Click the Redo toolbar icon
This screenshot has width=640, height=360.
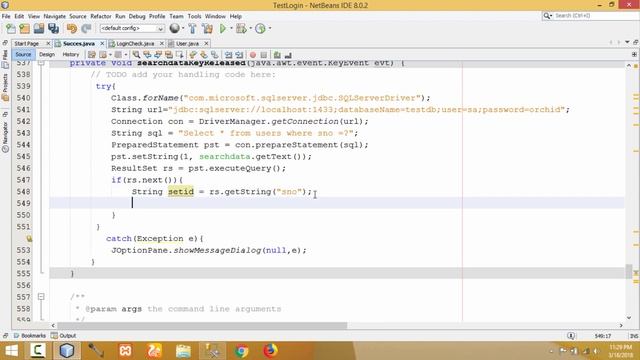[86, 29]
